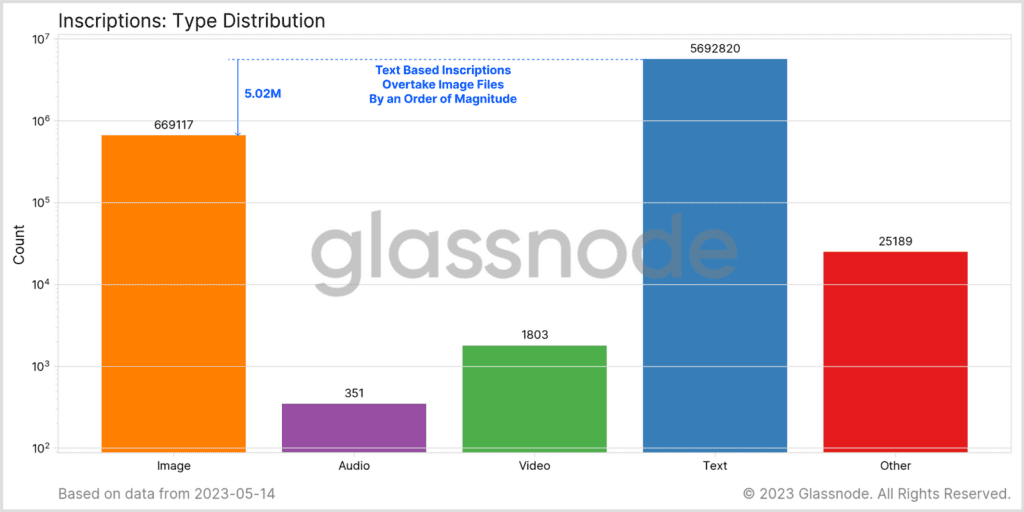
Task: Click the green Video bar
Action: click(534, 398)
